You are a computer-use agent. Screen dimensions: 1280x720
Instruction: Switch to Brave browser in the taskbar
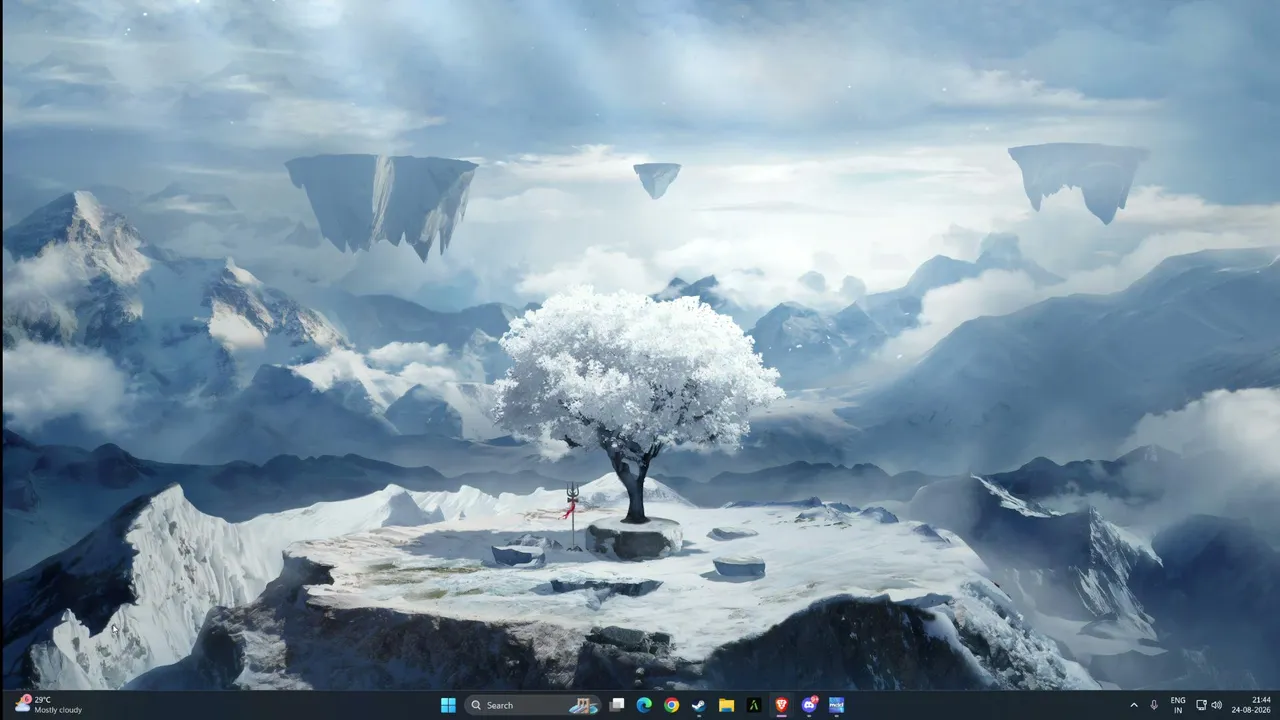coord(781,705)
